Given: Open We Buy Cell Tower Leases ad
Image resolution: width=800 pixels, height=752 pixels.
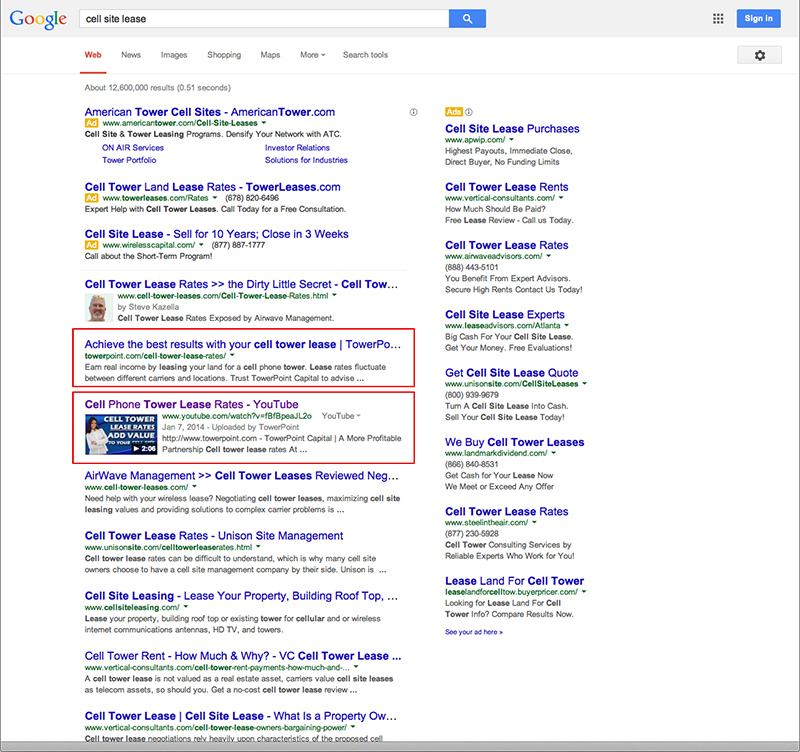Looking at the screenshot, I should tap(515, 442).
